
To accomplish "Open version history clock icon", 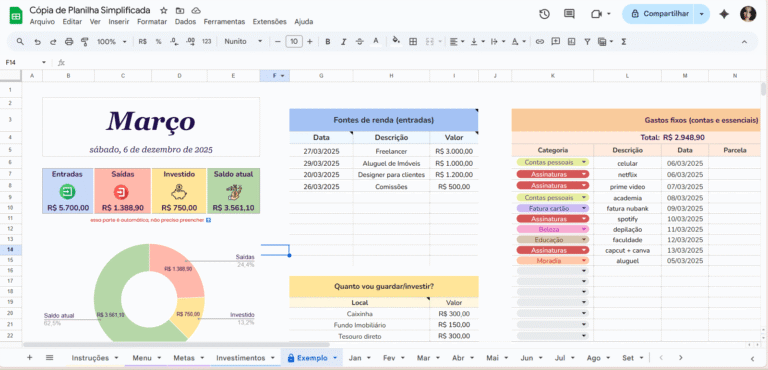I will 544,14.
